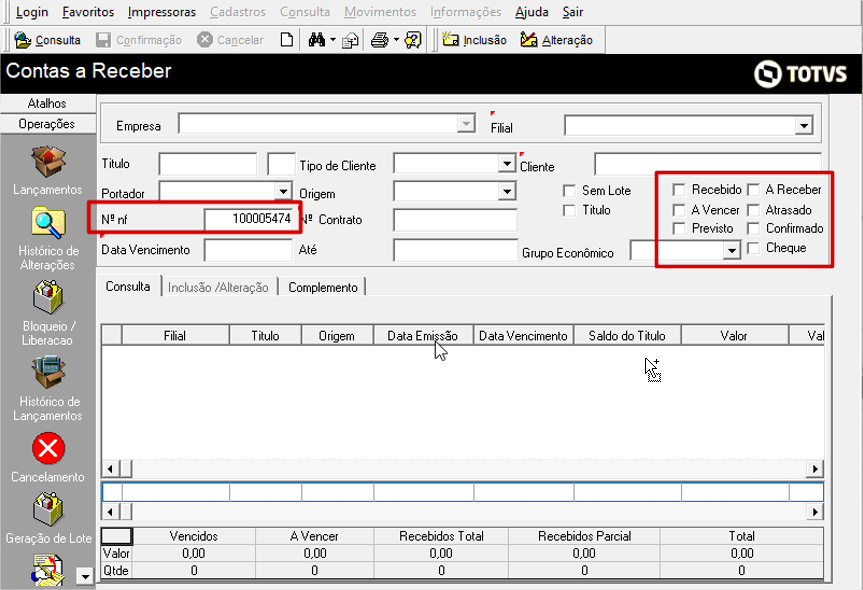Image resolution: width=863 pixels, height=590 pixels.
Task: Expand the Filial dropdown
Action: tap(804, 125)
